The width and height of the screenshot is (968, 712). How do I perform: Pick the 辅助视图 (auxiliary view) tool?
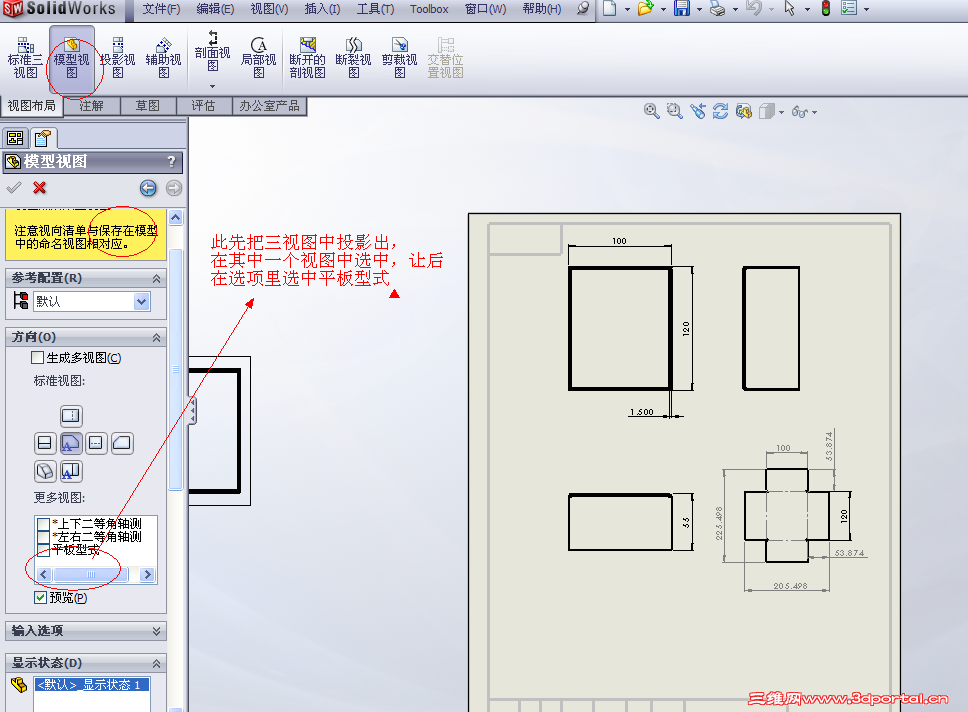click(x=164, y=57)
